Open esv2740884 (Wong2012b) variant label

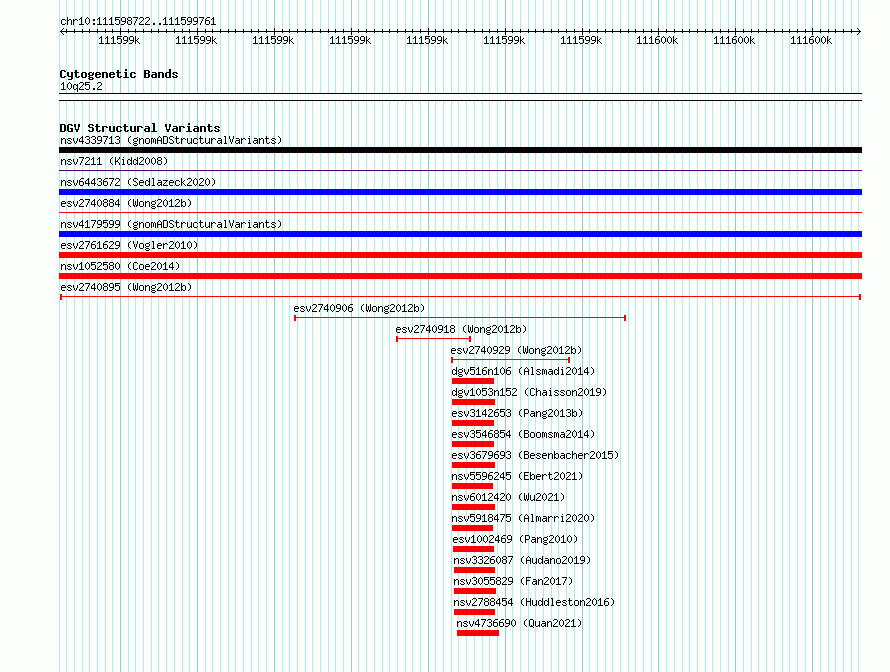point(126,203)
